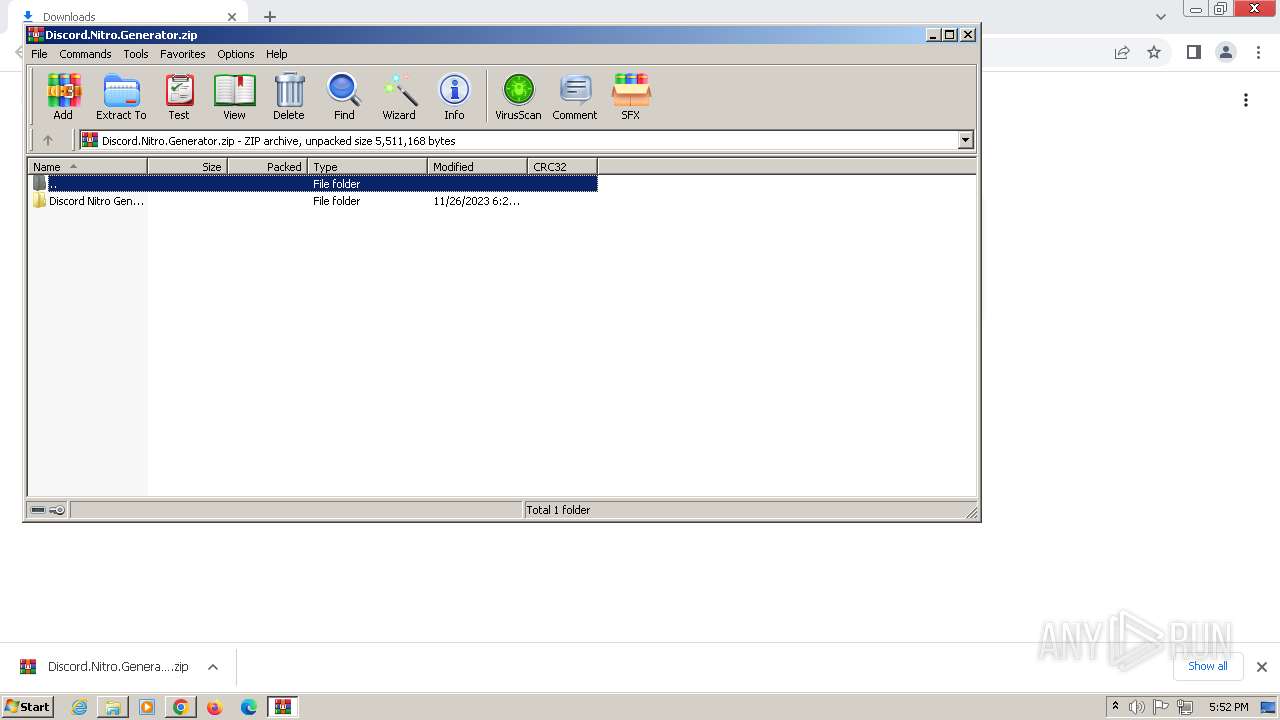Click the network tray icon

click(1185, 707)
